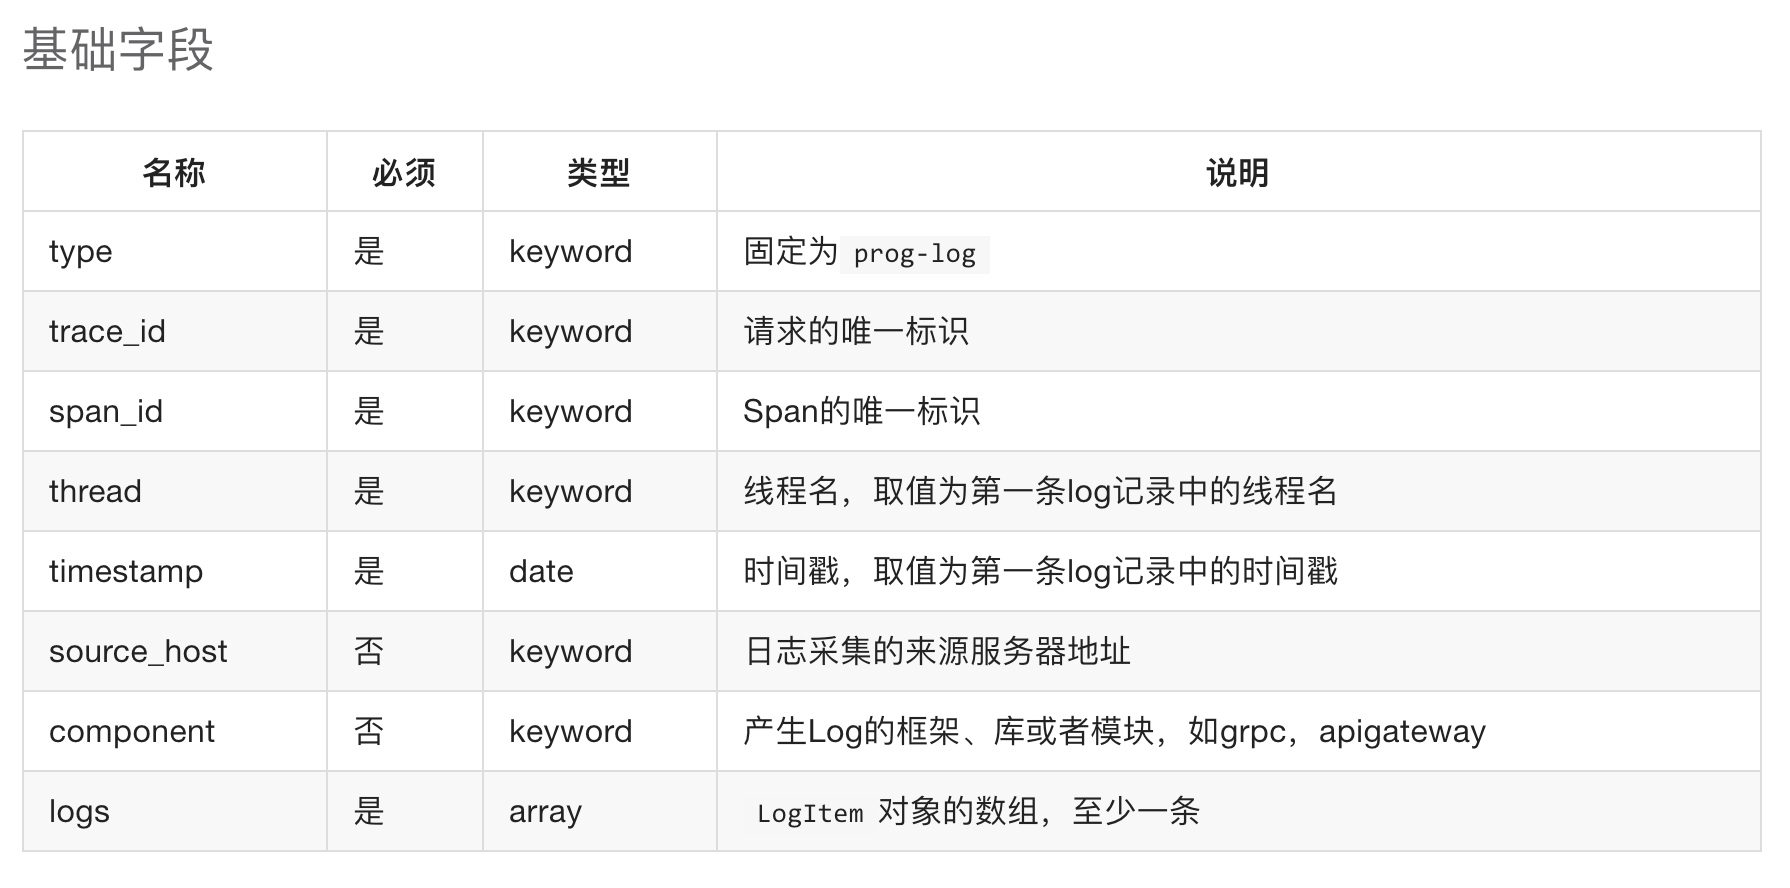This screenshot has height=888, width=1790.
Task: Click keyword in the thread row
Action: (571, 491)
